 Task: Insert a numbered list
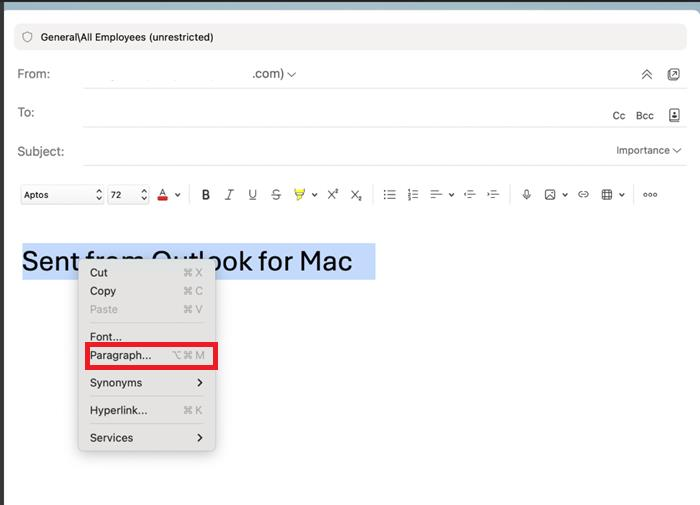[x=413, y=195]
